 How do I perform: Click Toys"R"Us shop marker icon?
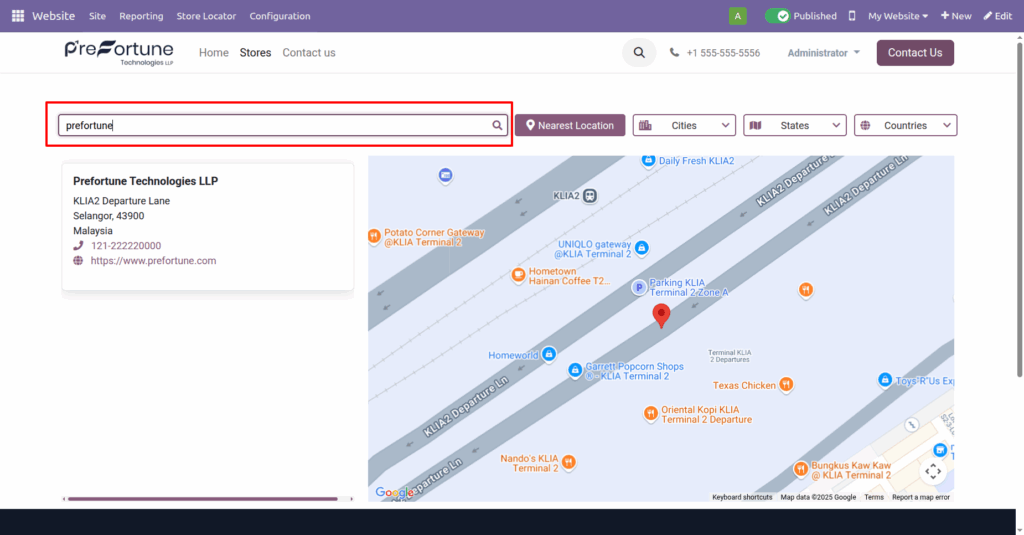coord(885,380)
